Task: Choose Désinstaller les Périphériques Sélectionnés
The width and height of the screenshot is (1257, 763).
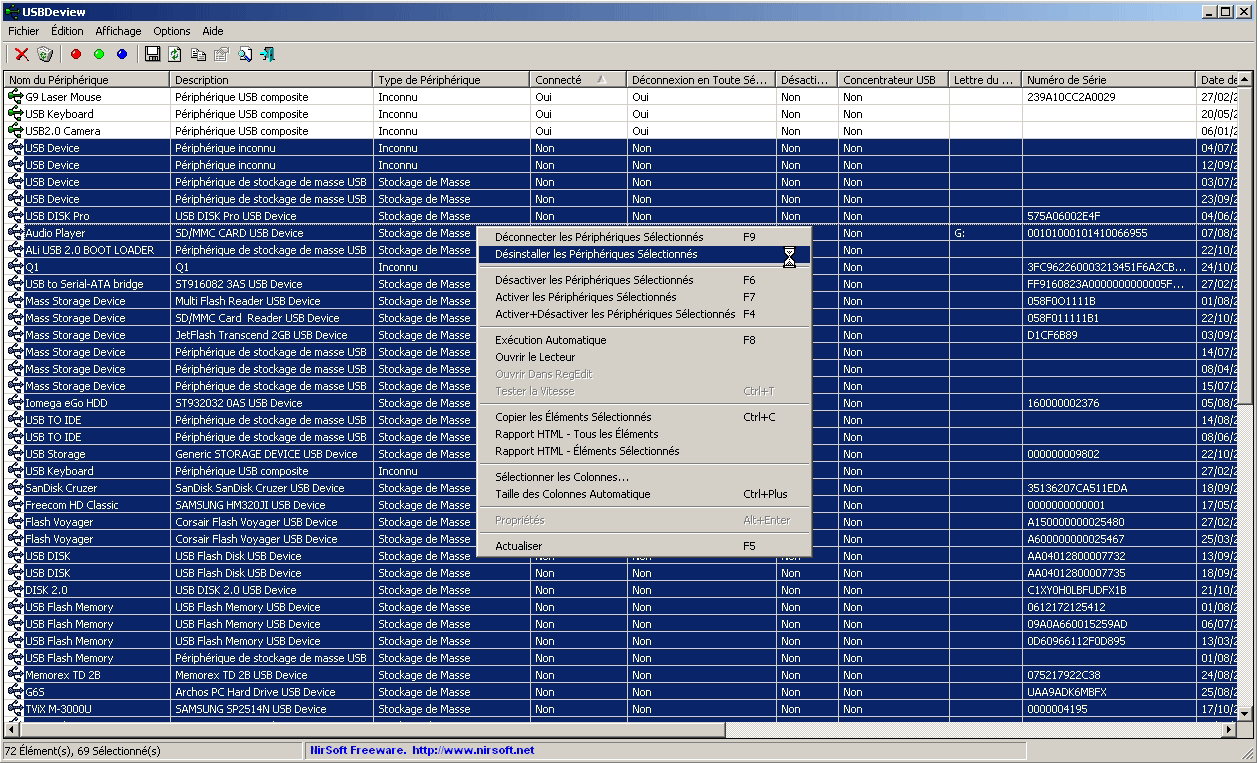Action: tap(644, 255)
